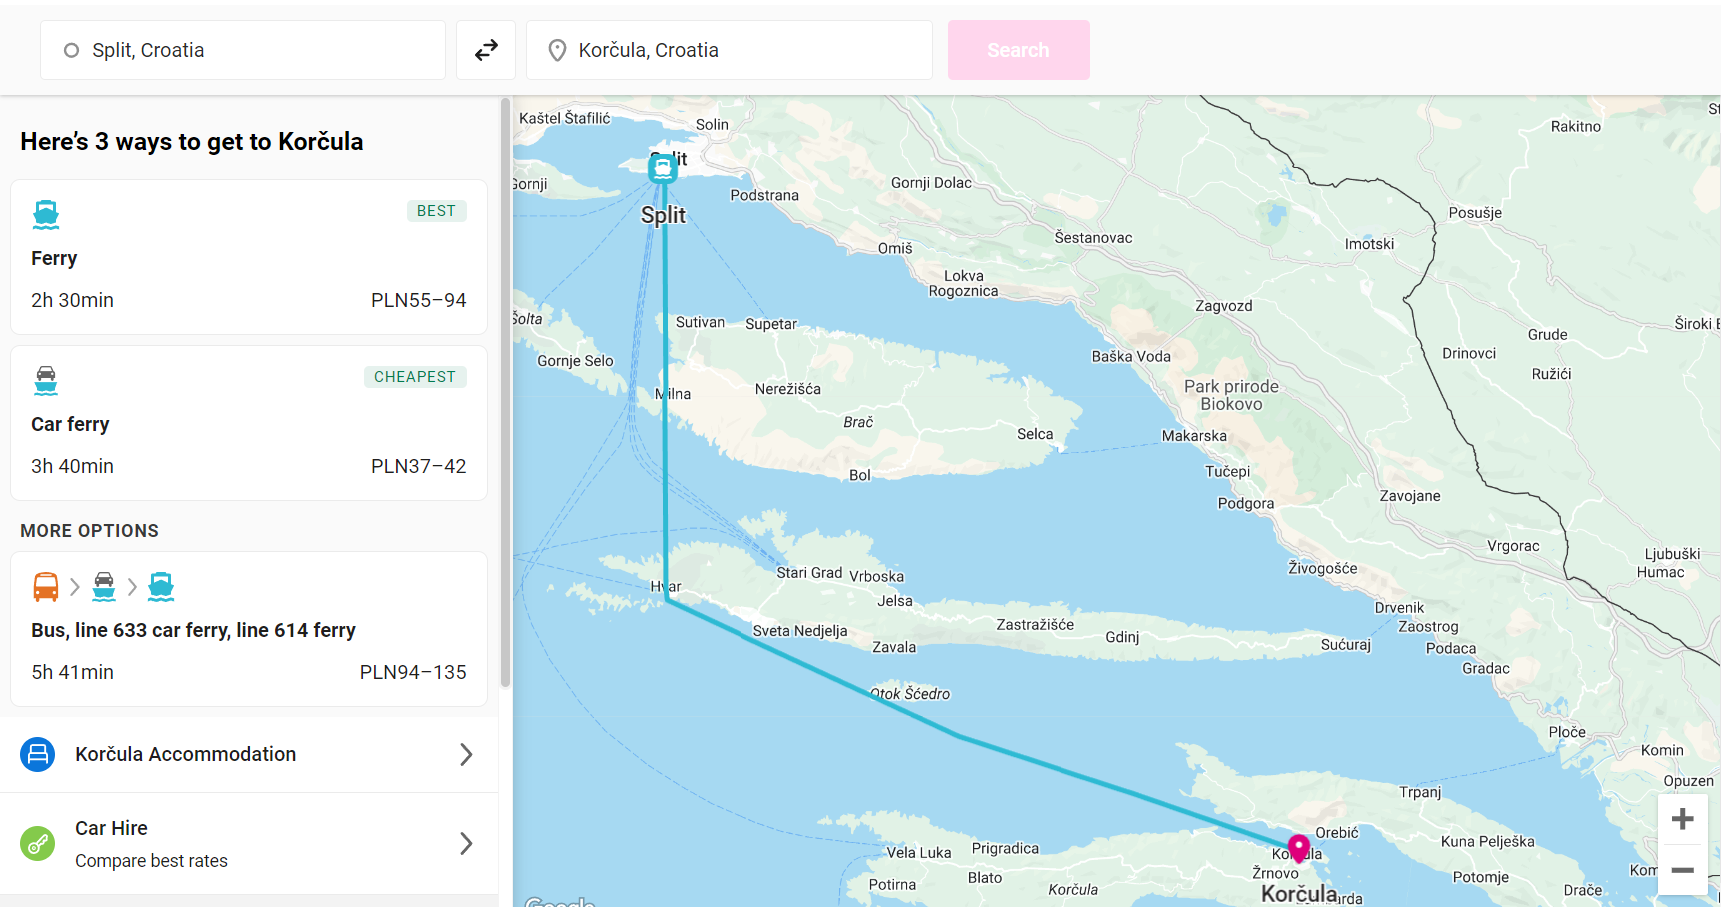The image size is (1721, 907).
Task: Select the Car ferry 3h 40min option
Action: [x=248, y=424]
